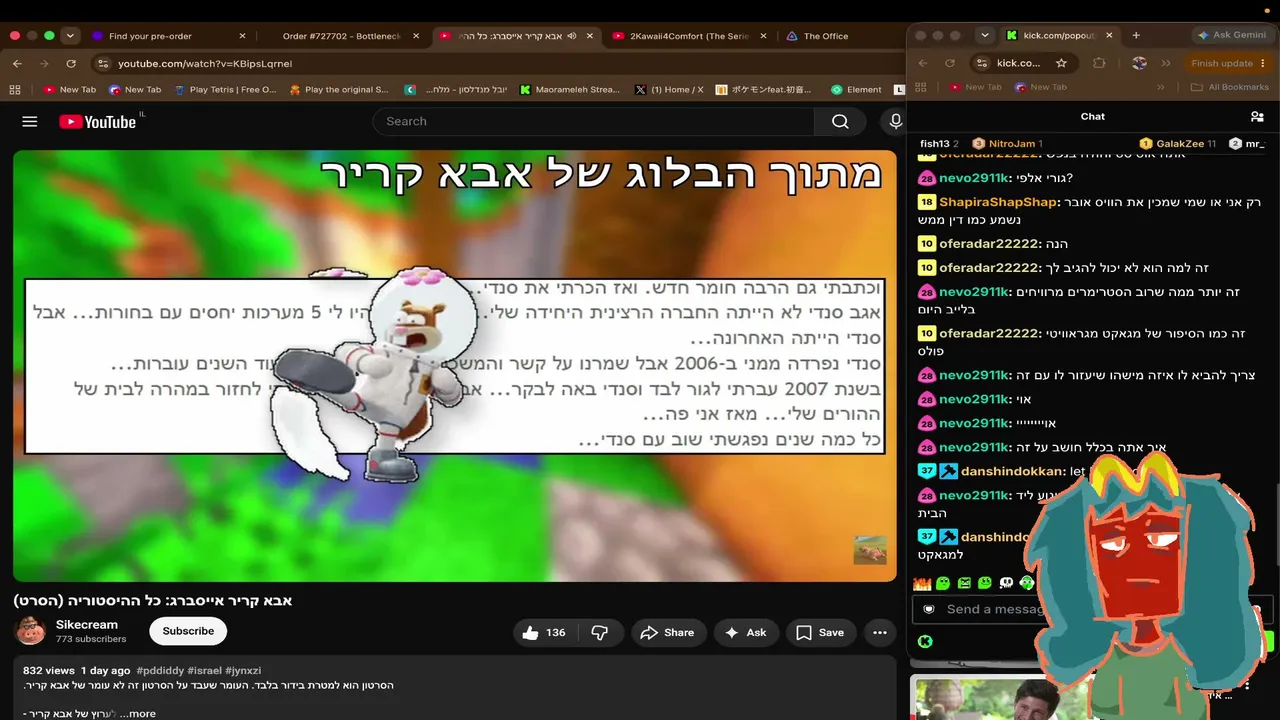Click NitroJam in the chat leaderboard

1008,144
